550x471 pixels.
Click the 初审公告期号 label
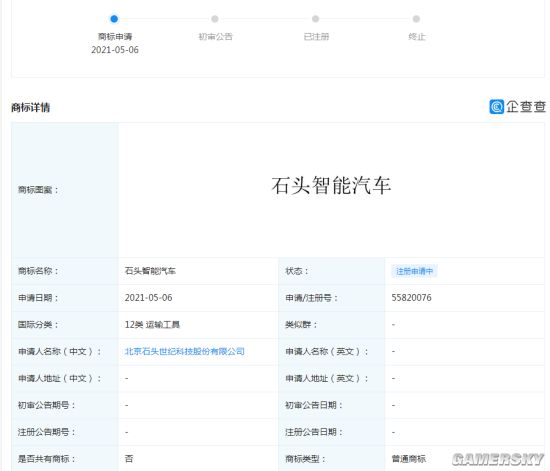46,405
